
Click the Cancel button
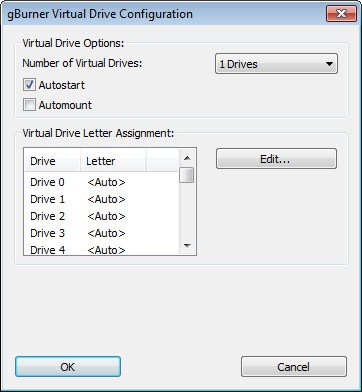point(294,367)
